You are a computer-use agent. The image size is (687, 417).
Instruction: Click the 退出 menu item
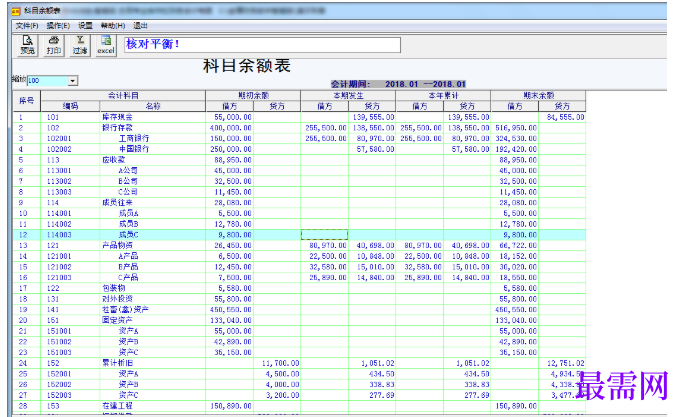(x=140, y=26)
